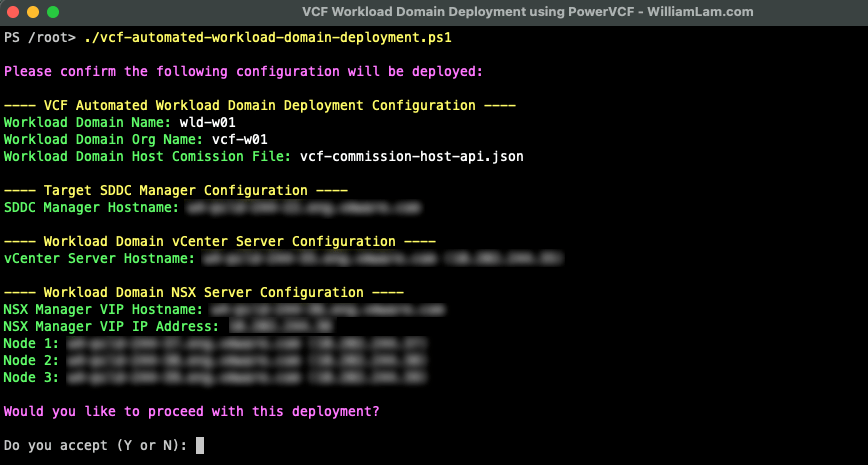Click the blurred Node 2 value
This screenshot has width=868, height=465.
[x=247, y=361]
